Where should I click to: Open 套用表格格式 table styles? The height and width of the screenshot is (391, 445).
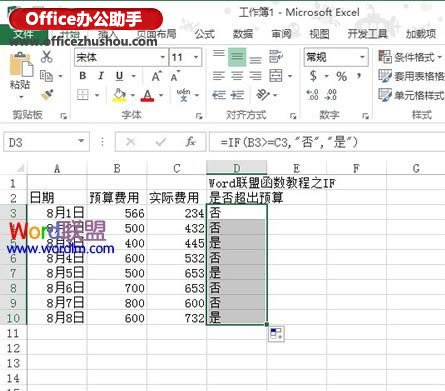point(411,76)
